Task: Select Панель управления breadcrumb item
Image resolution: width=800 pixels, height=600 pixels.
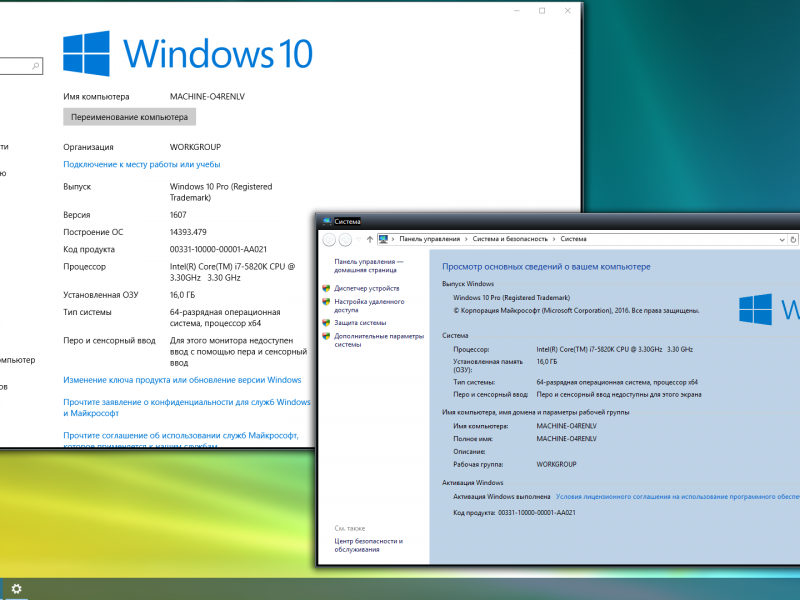Action: [x=430, y=239]
